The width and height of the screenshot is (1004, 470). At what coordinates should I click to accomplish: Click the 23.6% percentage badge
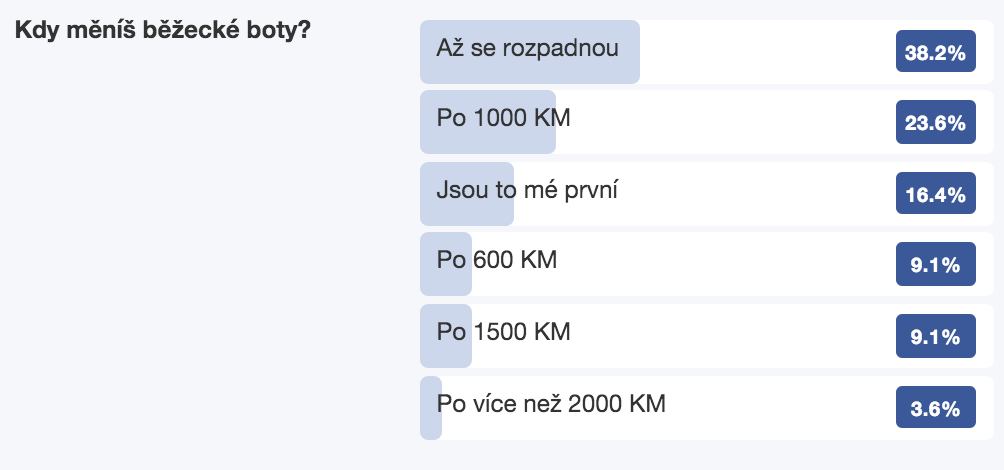(935, 122)
